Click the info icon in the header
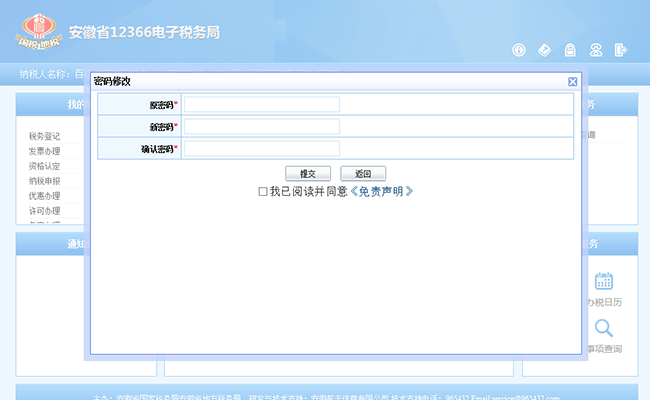Image resolution: width=650 pixels, height=400 pixels. pyautogui.click(x=519, y=50)
